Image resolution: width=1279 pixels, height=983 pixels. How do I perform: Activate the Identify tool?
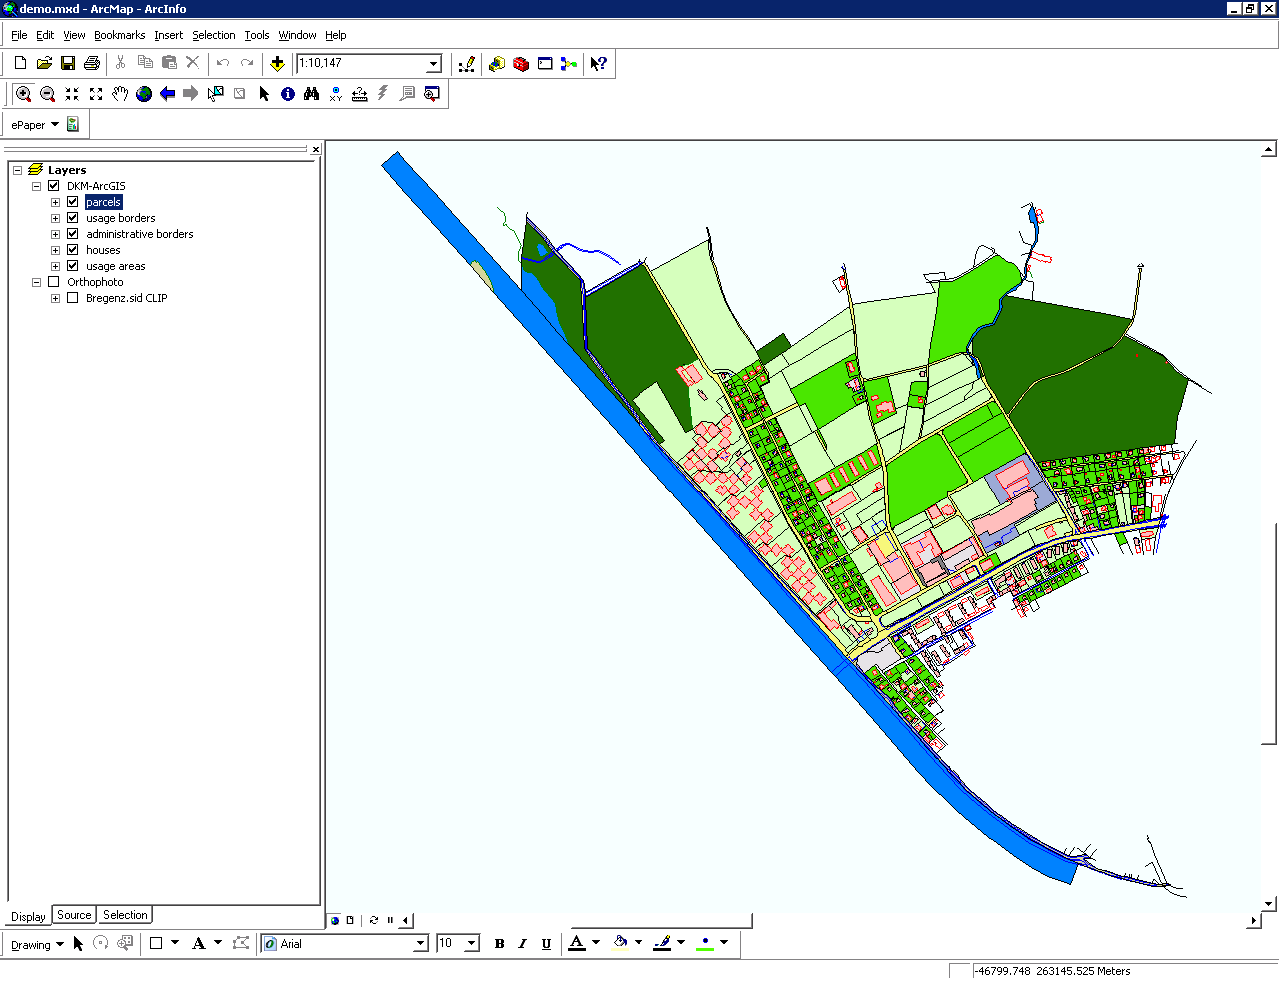pyautogui.click(x=287, y=94)
